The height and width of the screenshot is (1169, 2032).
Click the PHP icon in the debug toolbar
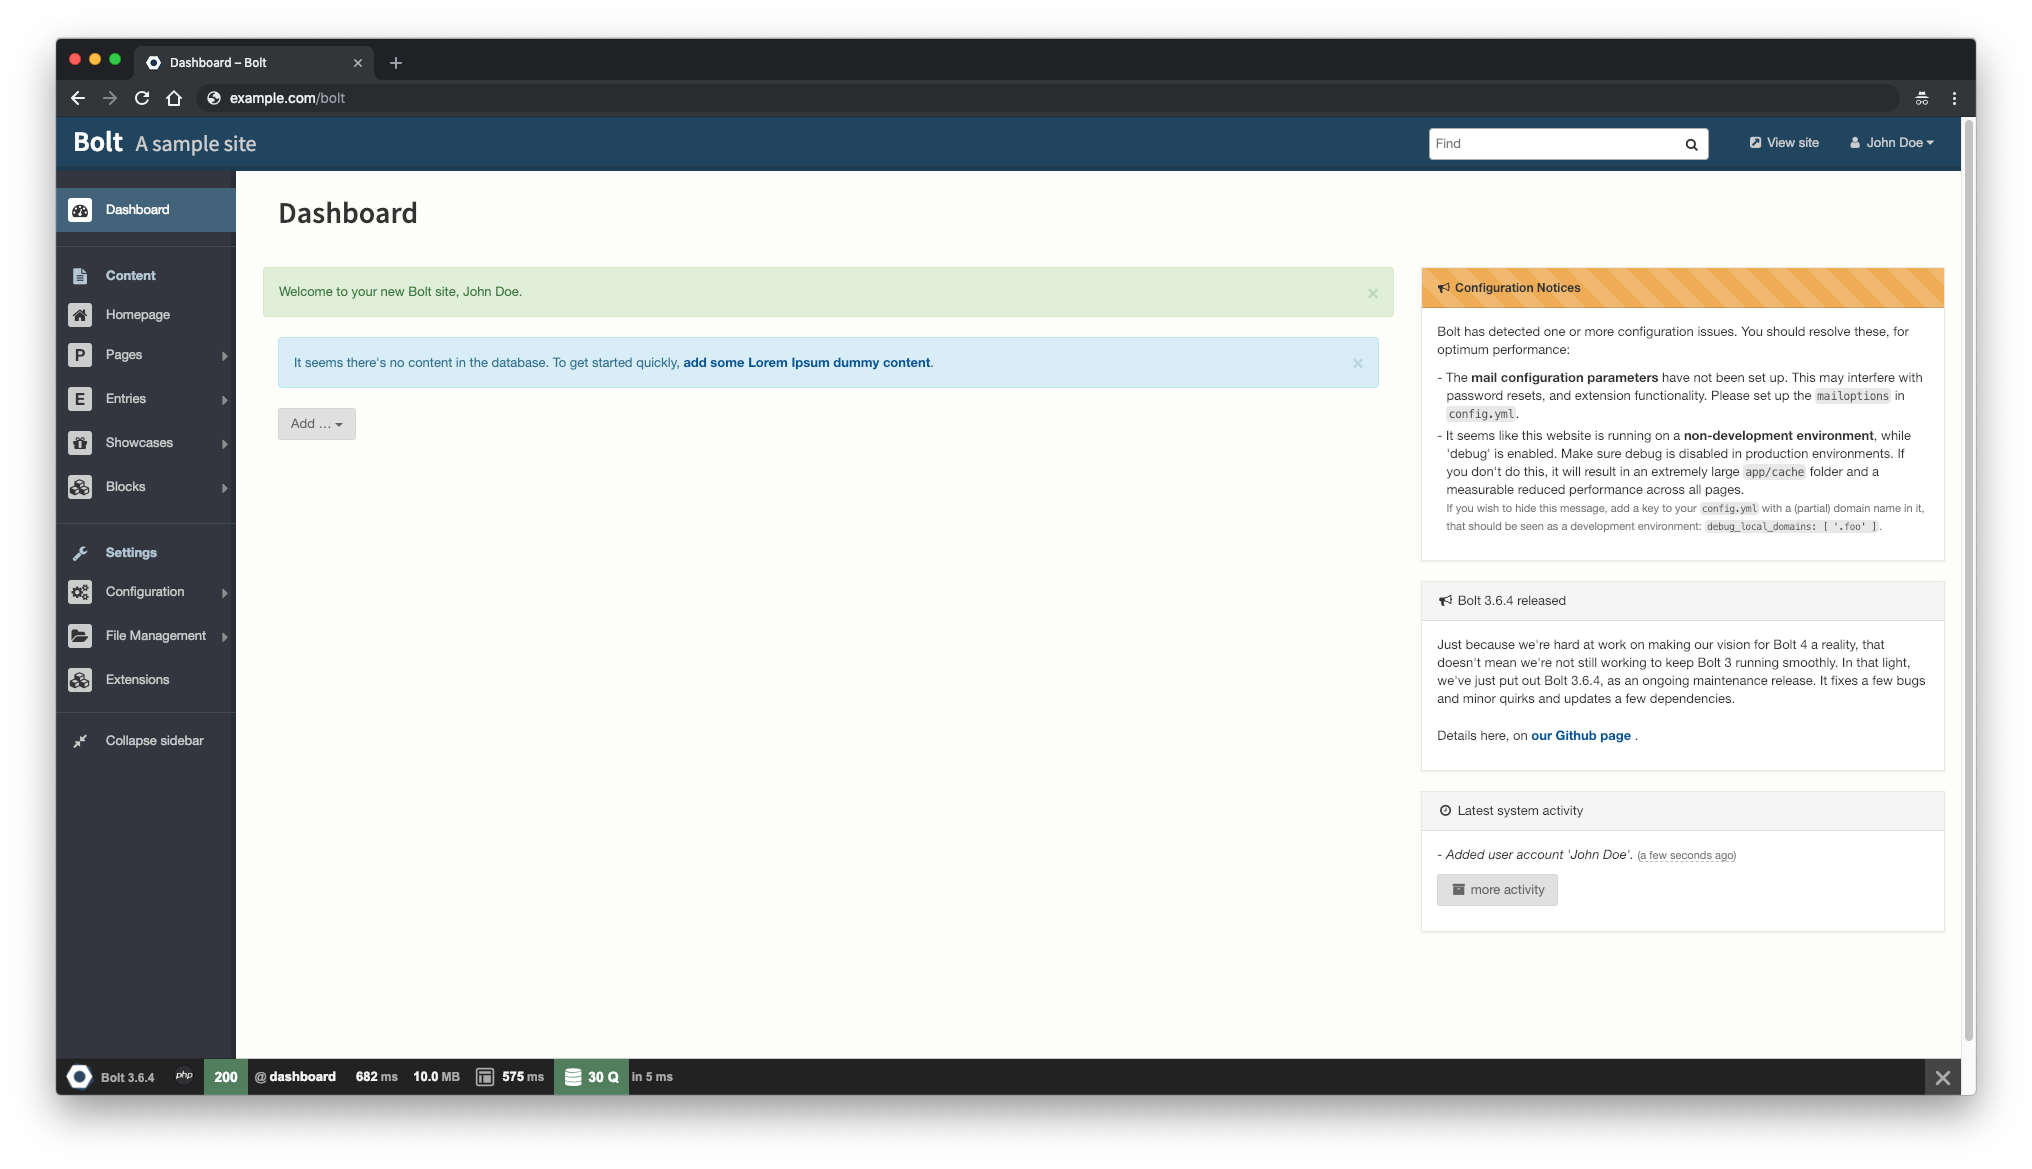[183, 1077]
